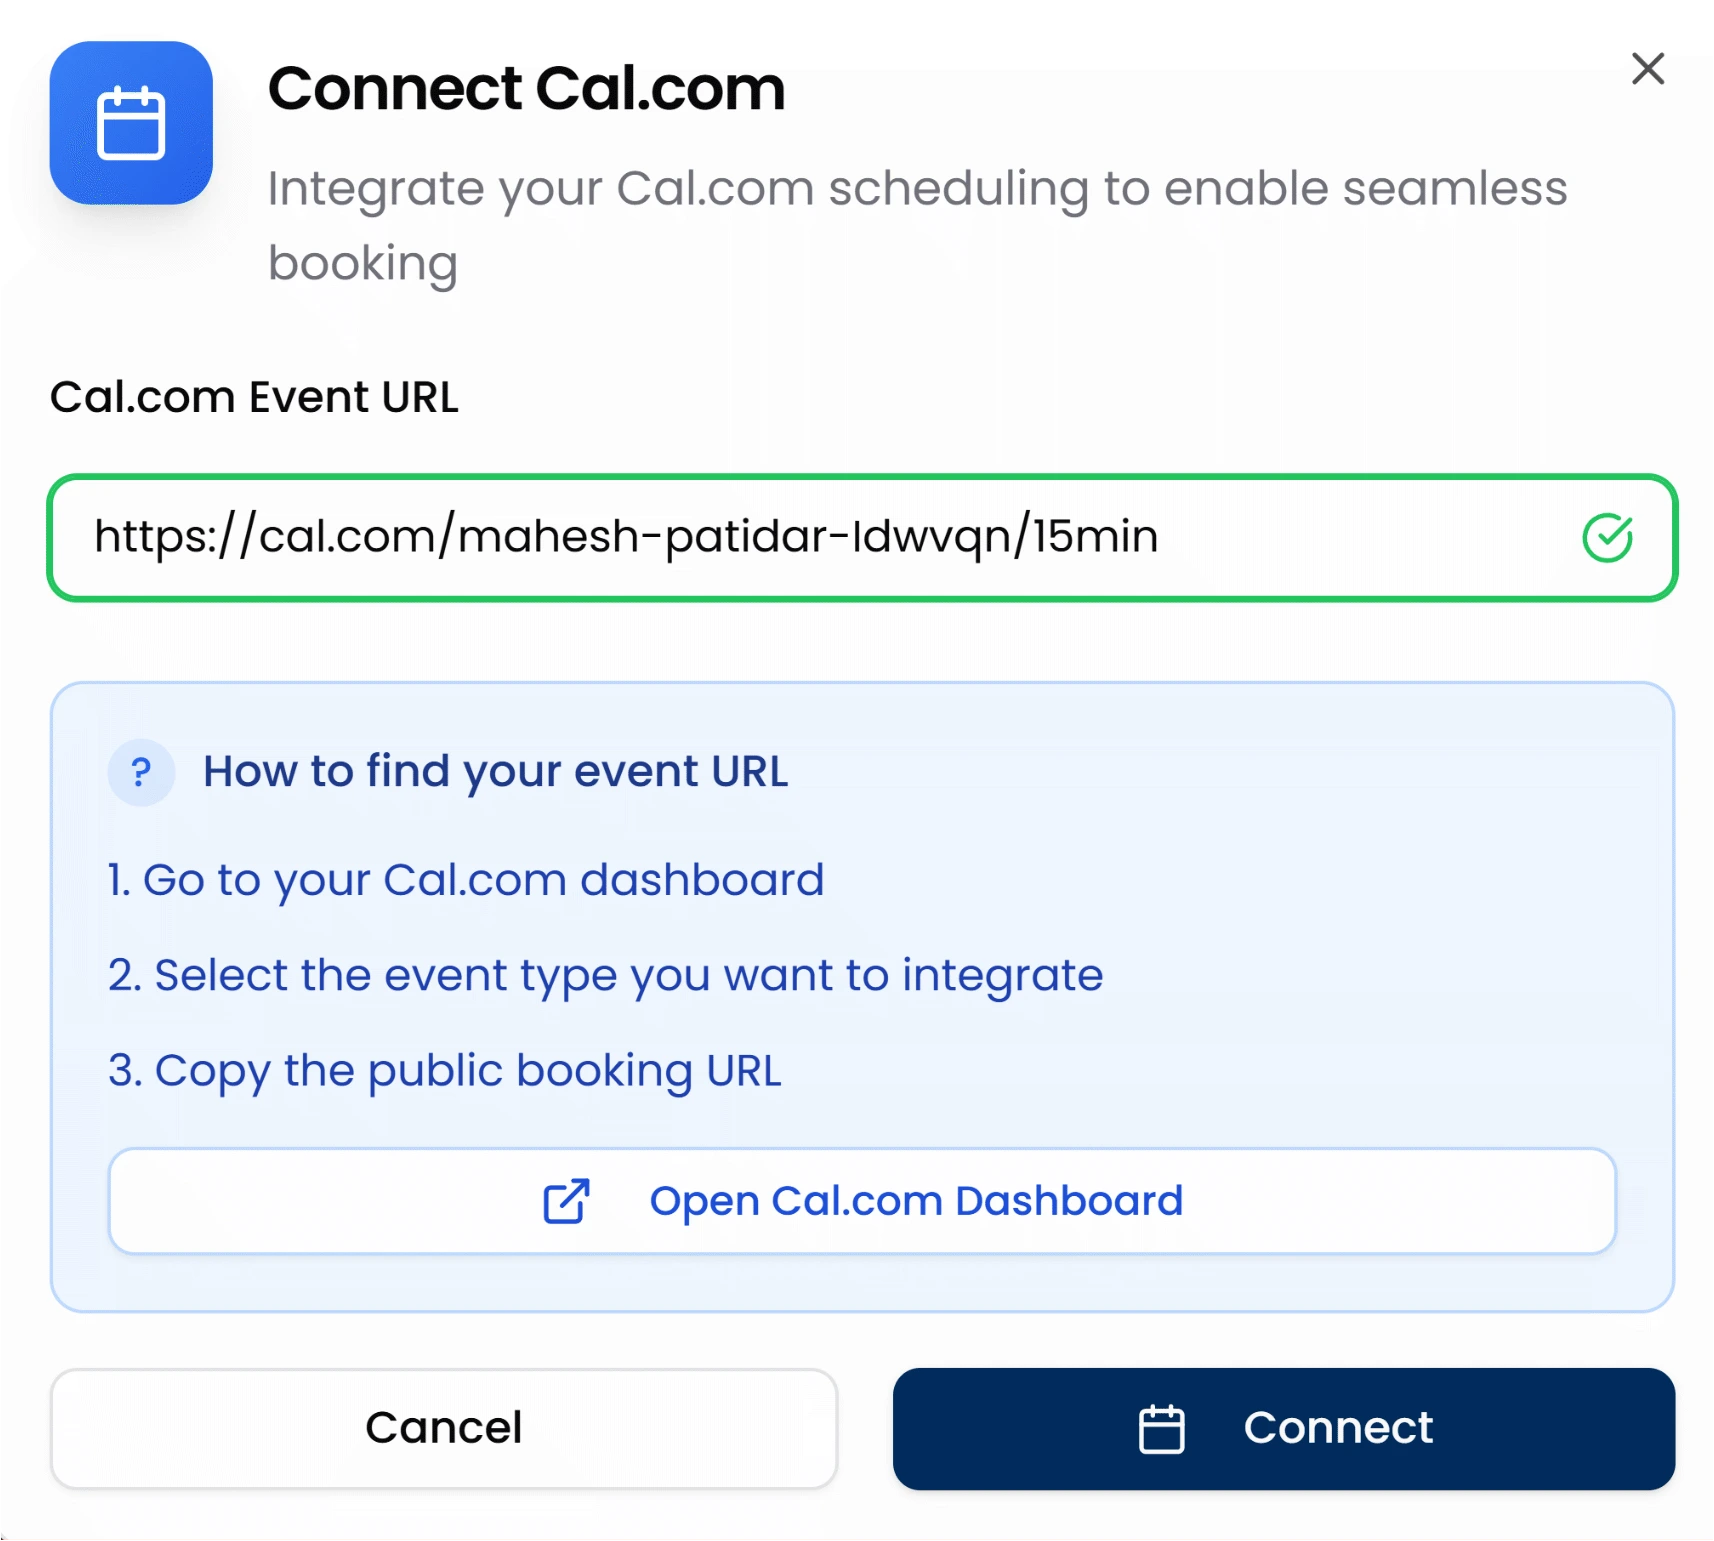1714x1541 pixels.
Task: Click the green checkmark validation icon
Action: pos(1606,537)
